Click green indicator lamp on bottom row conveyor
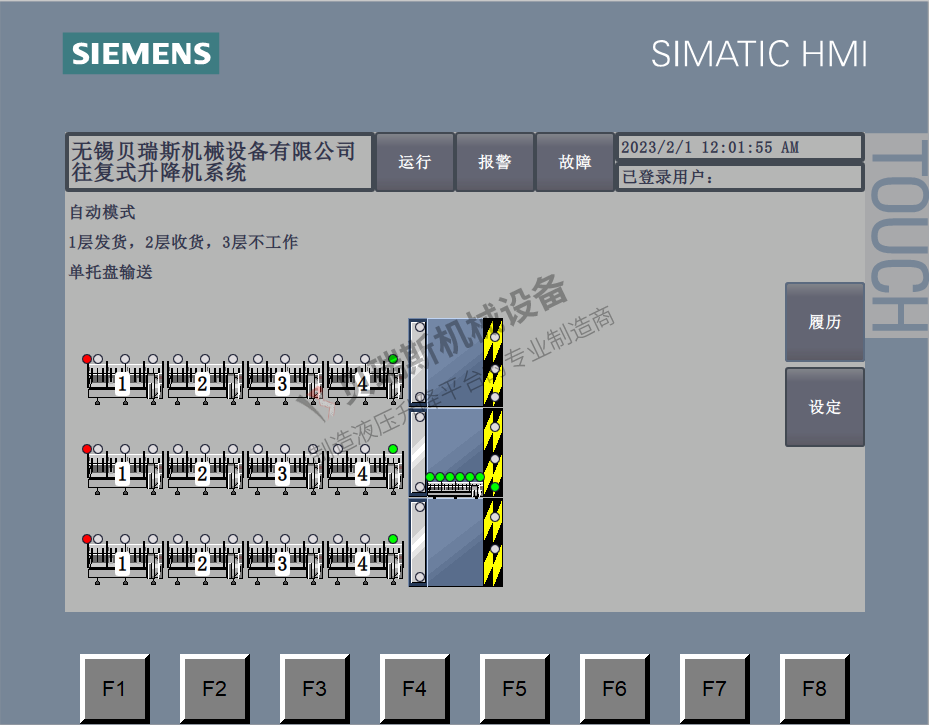Viewport: 929px width, 725px height. click(393, 539)
